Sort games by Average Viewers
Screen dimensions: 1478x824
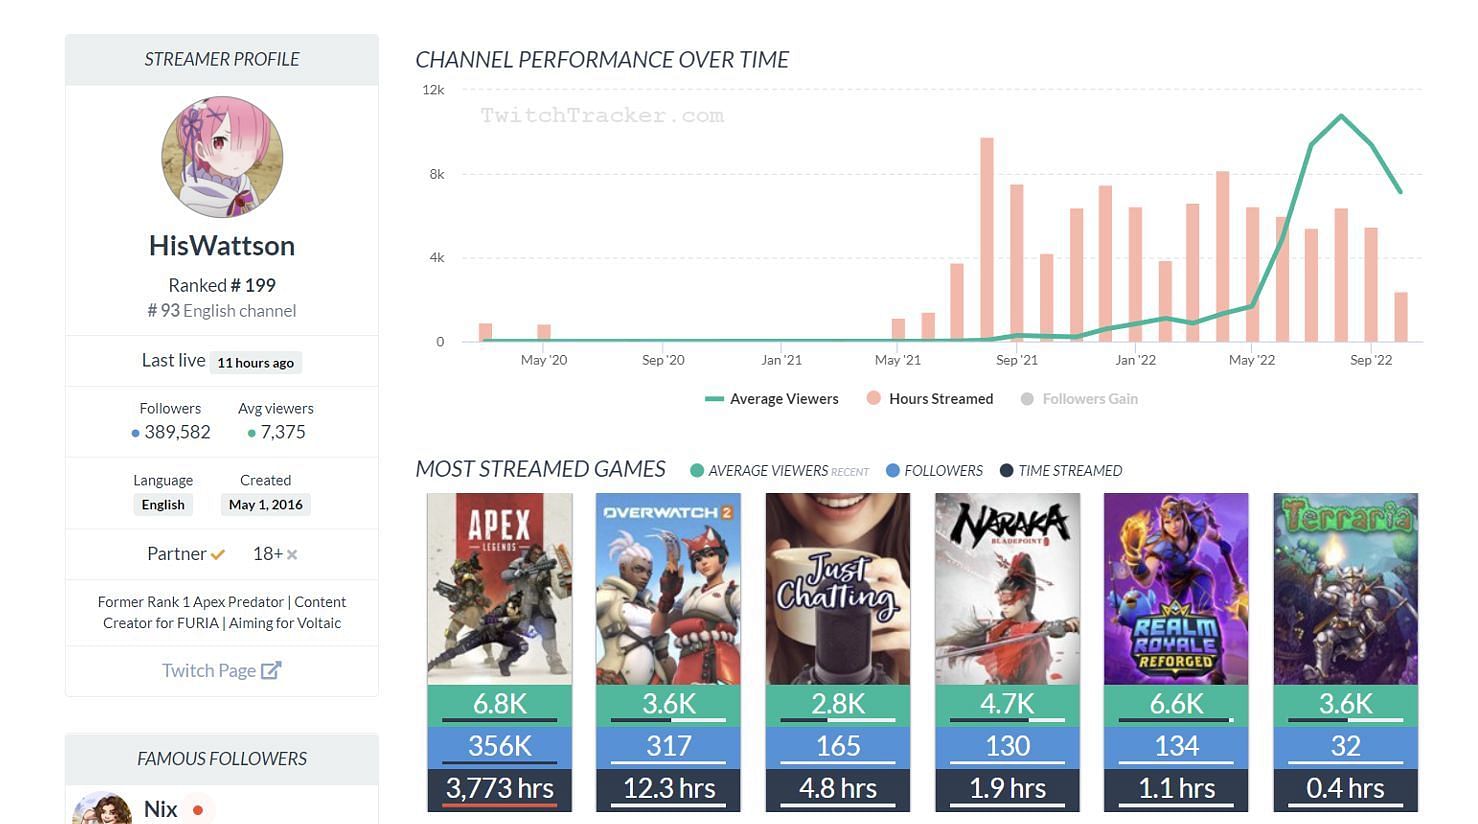pos(779,471)
